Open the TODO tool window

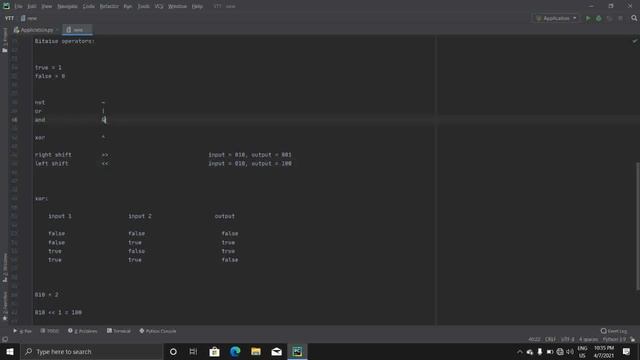pyautogui.click(x=50, y=331)
